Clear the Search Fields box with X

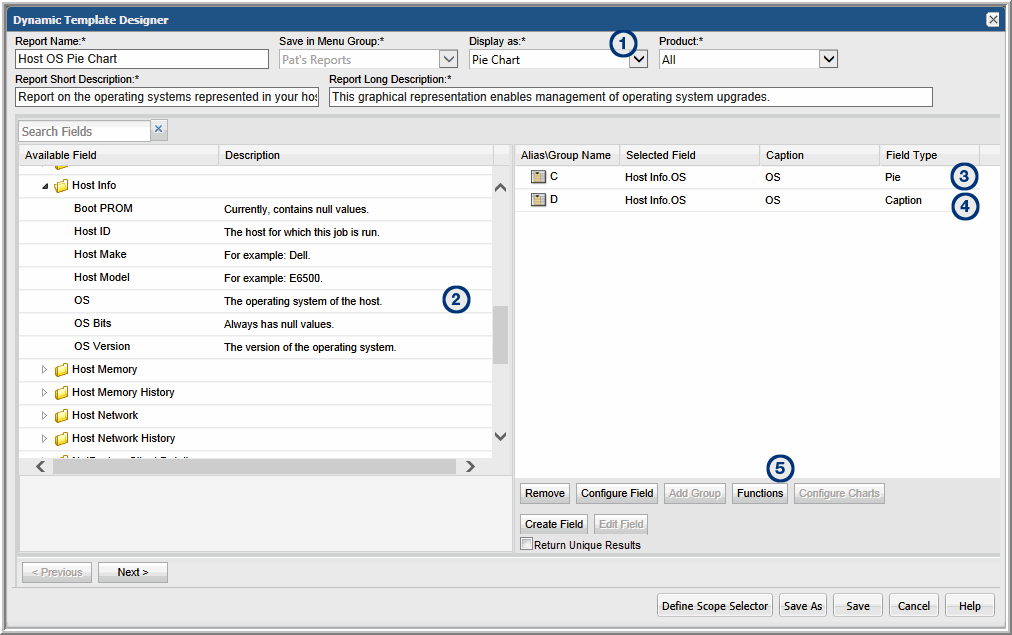coord(159,130)
